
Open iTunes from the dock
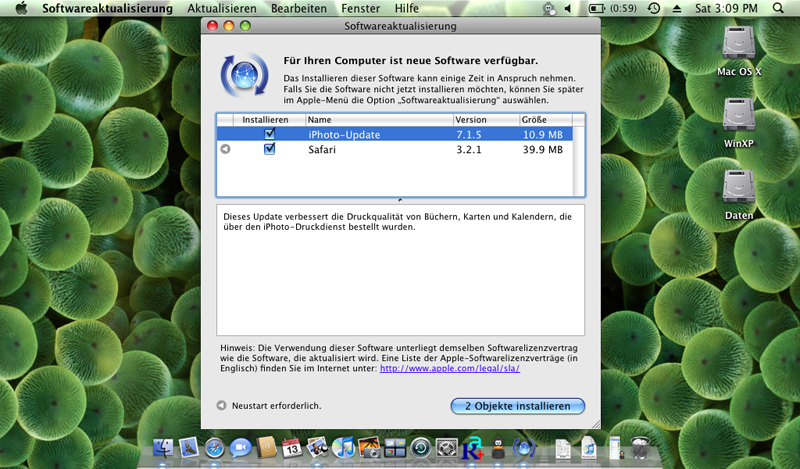(x=343, y=449)
